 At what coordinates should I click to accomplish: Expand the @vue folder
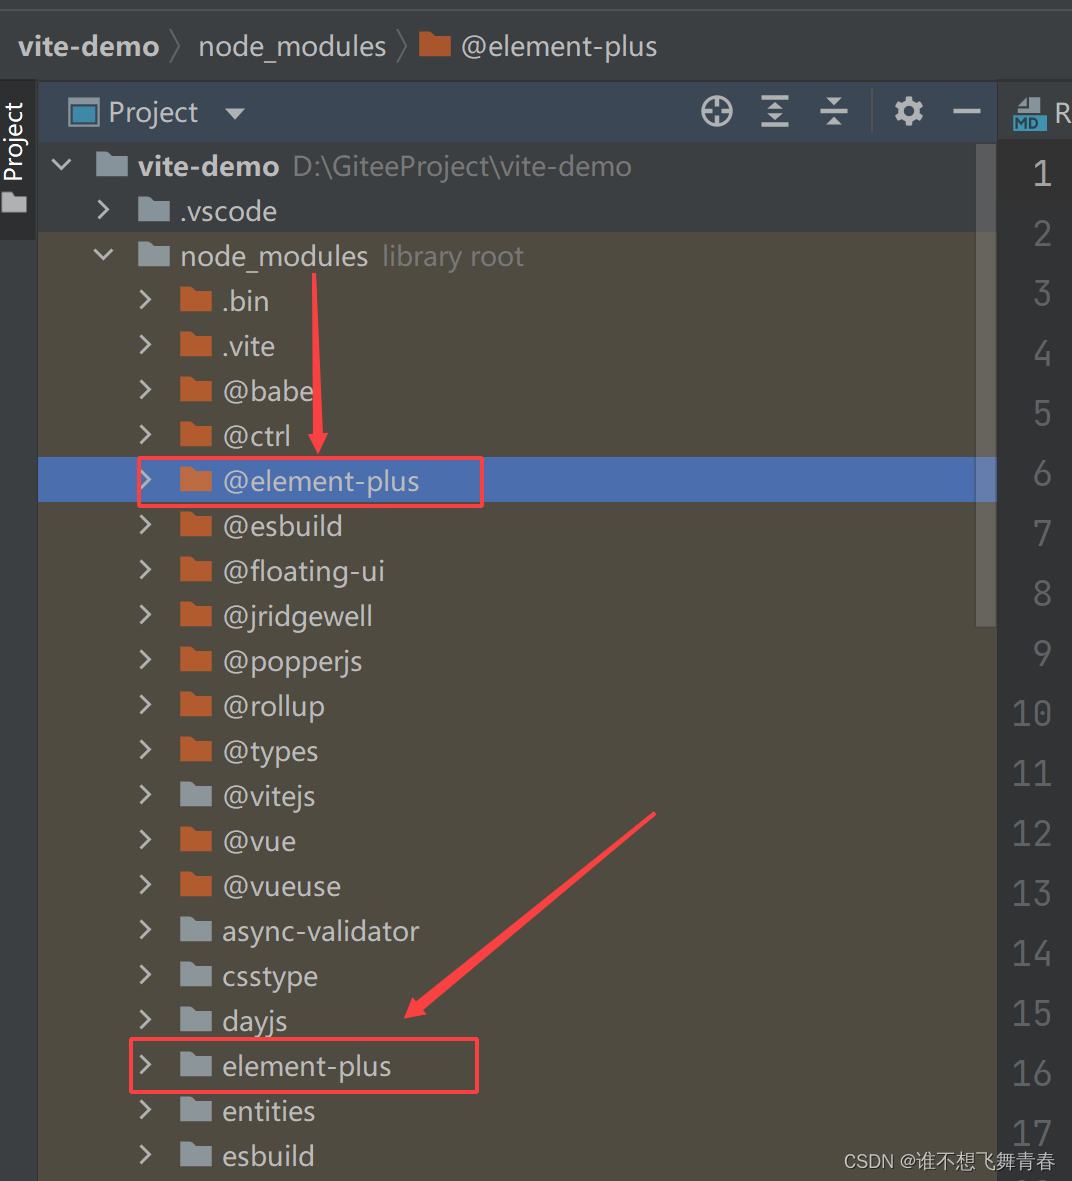click(x=146, y=840)
